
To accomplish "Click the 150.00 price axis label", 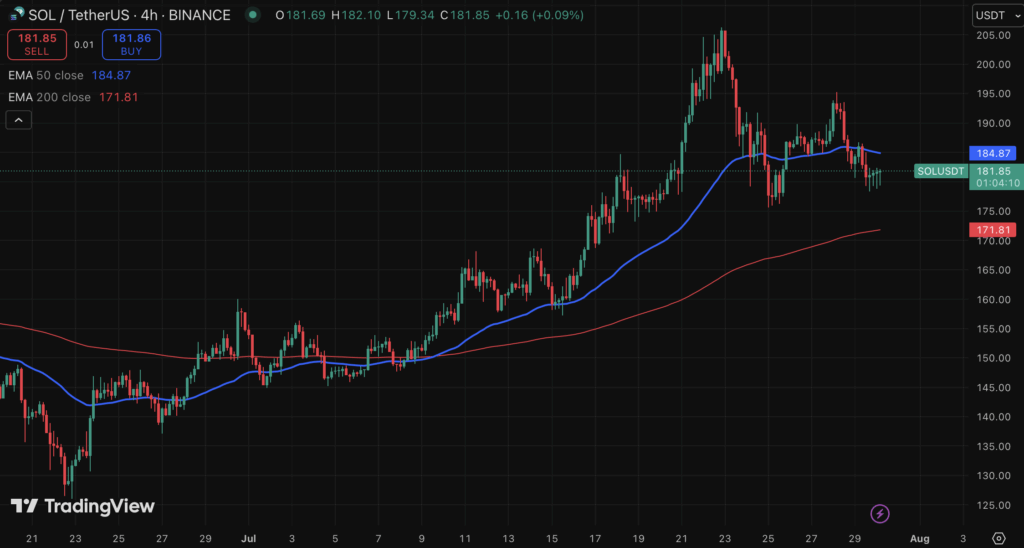I will pyautogui.click(x=994, y=358).
